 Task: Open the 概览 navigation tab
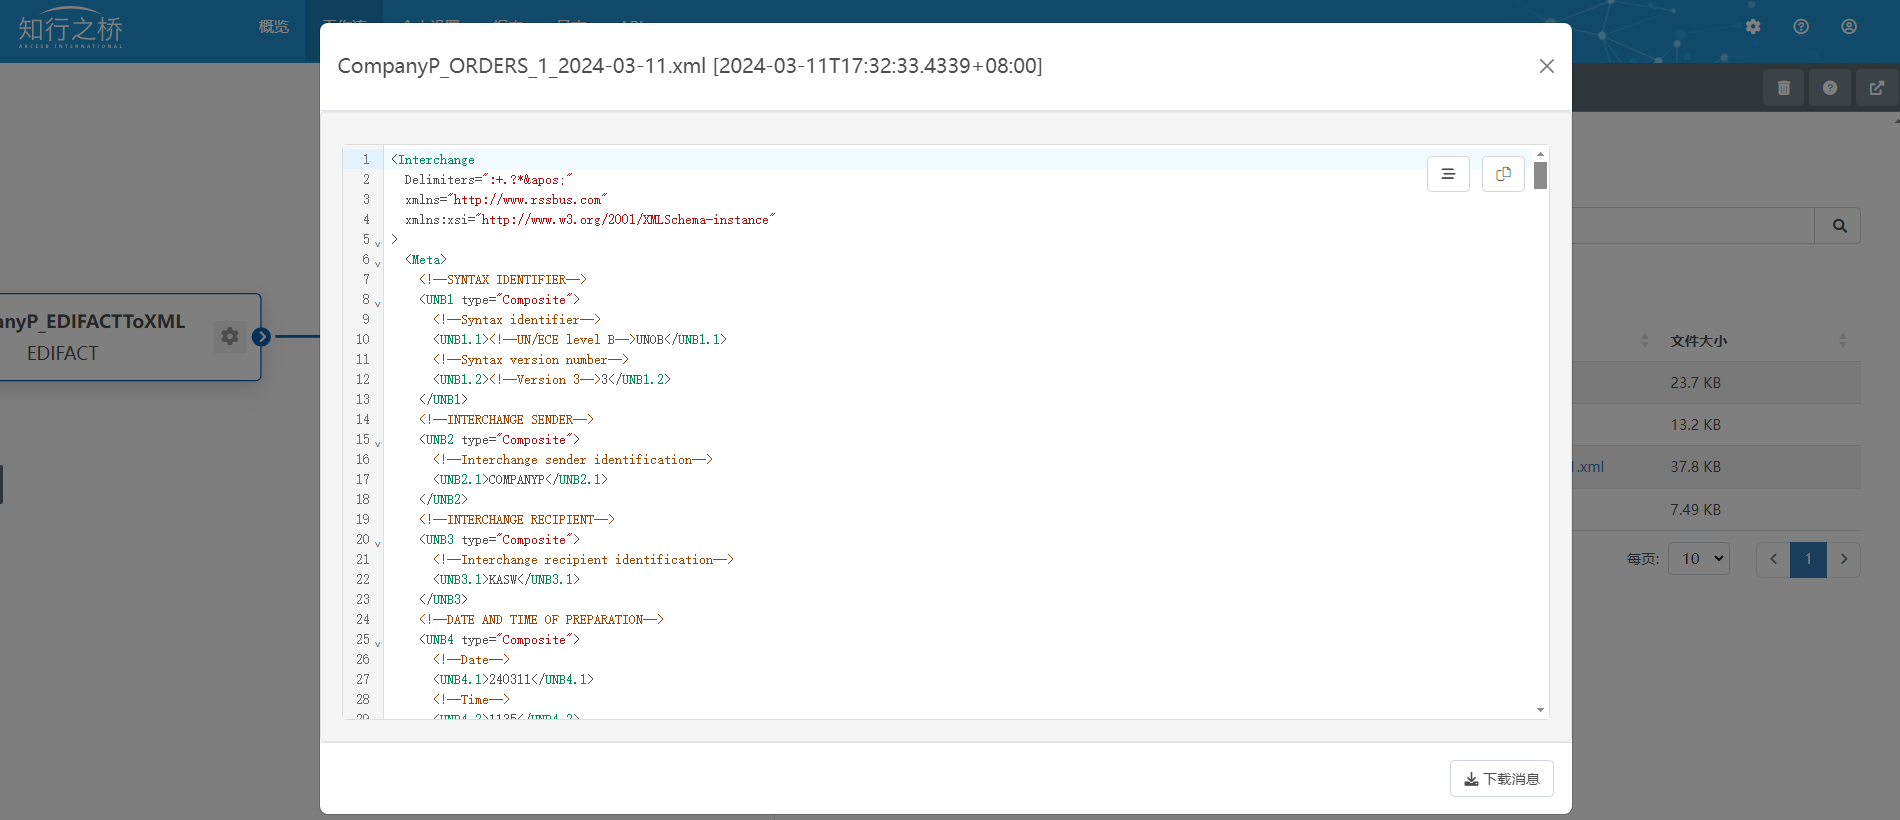click(274, 27)
